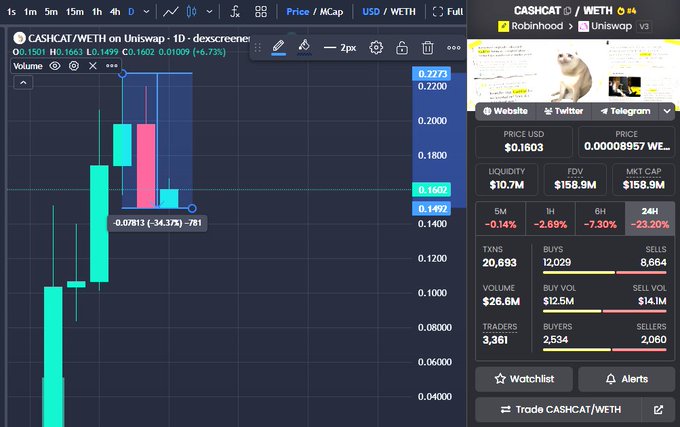Select the 5M change tab
The width and height of the screenshot is (680, 427).
[500, 218]
